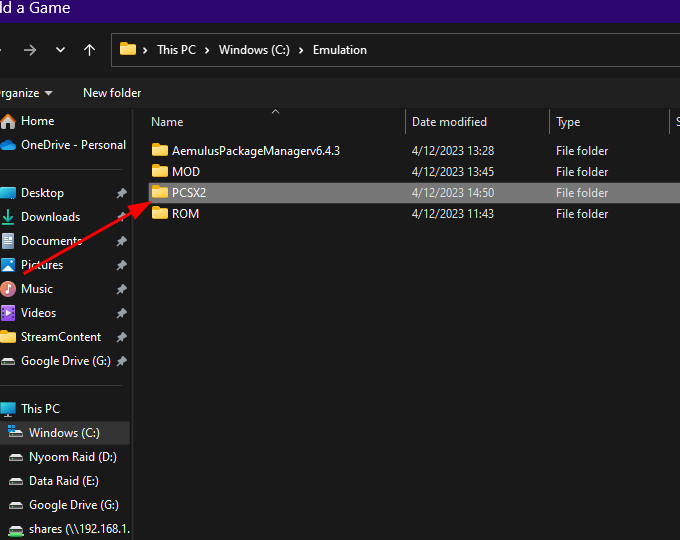
Task: Click the shares network drive icon
Action: (x=16, y=530)
